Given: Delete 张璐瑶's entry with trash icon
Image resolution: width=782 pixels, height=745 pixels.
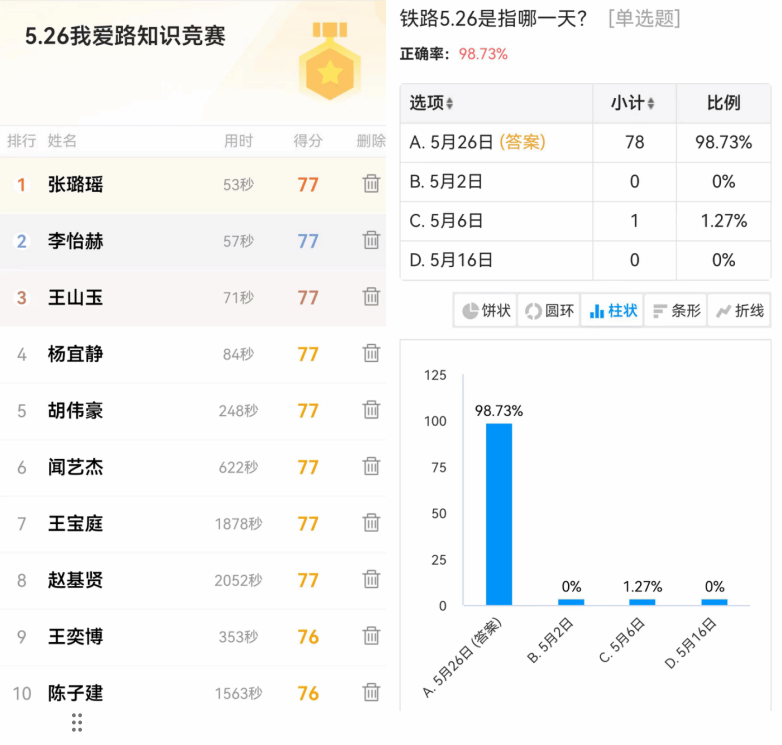Looking at the screenshot, I should (x=371, y=184).
